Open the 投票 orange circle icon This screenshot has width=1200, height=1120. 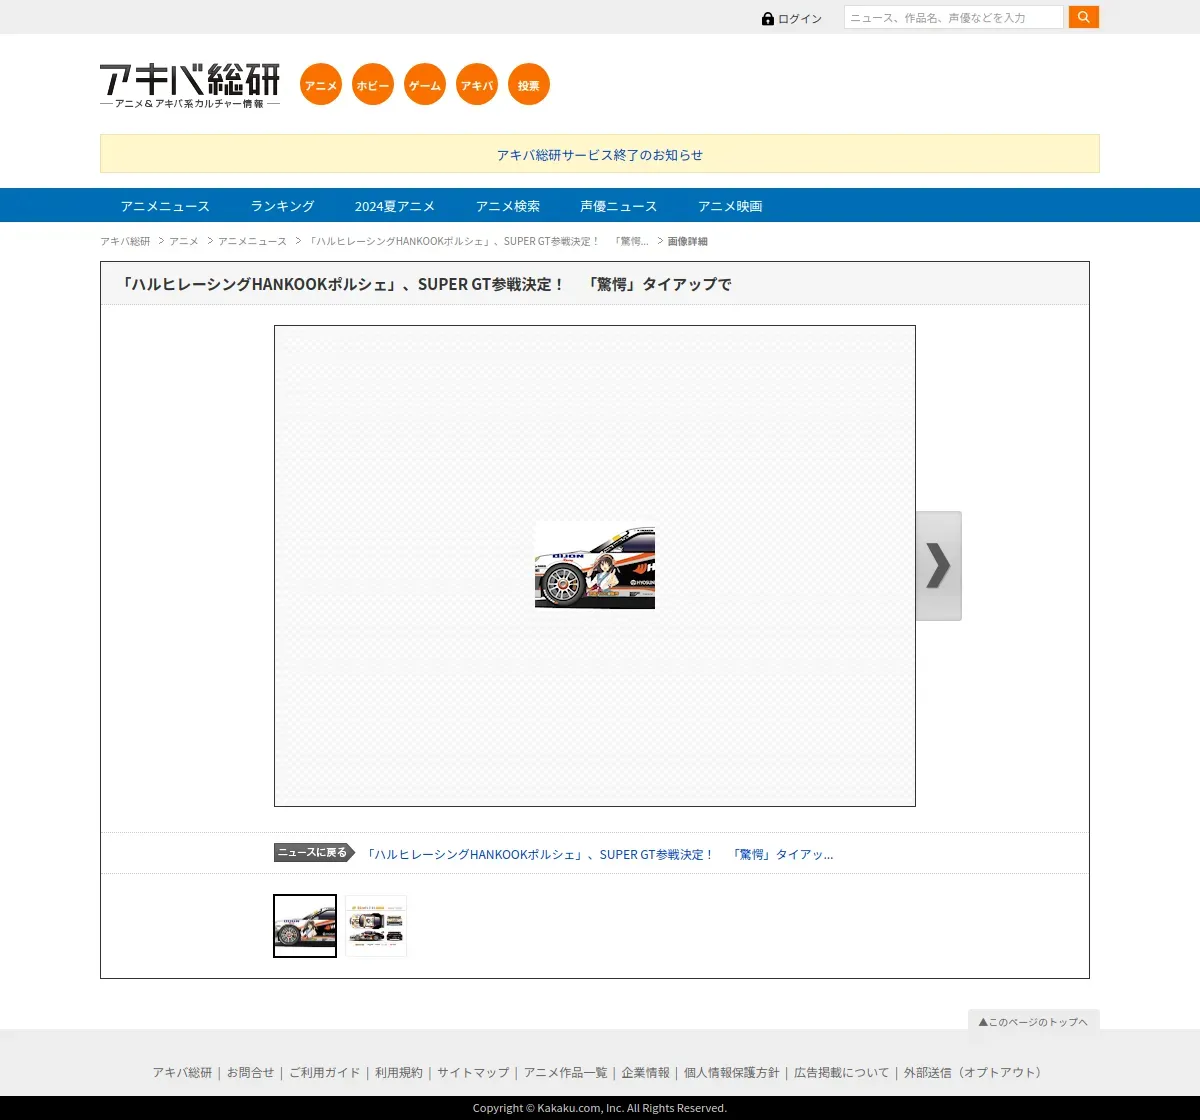point(529,84)
